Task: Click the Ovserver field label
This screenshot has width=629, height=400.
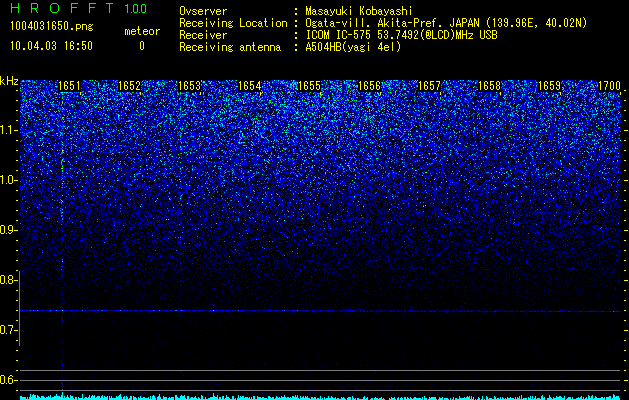Action: (x=203, y=11)
